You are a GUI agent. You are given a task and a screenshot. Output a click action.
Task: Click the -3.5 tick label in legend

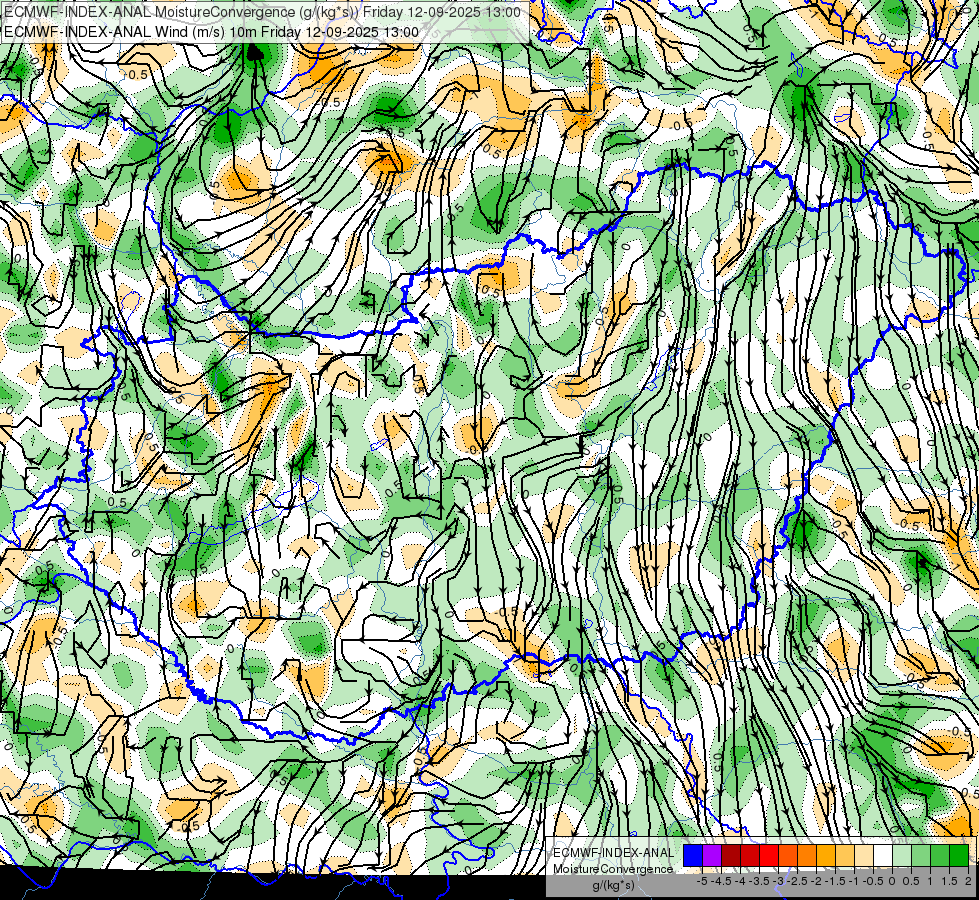pos(759,881)
